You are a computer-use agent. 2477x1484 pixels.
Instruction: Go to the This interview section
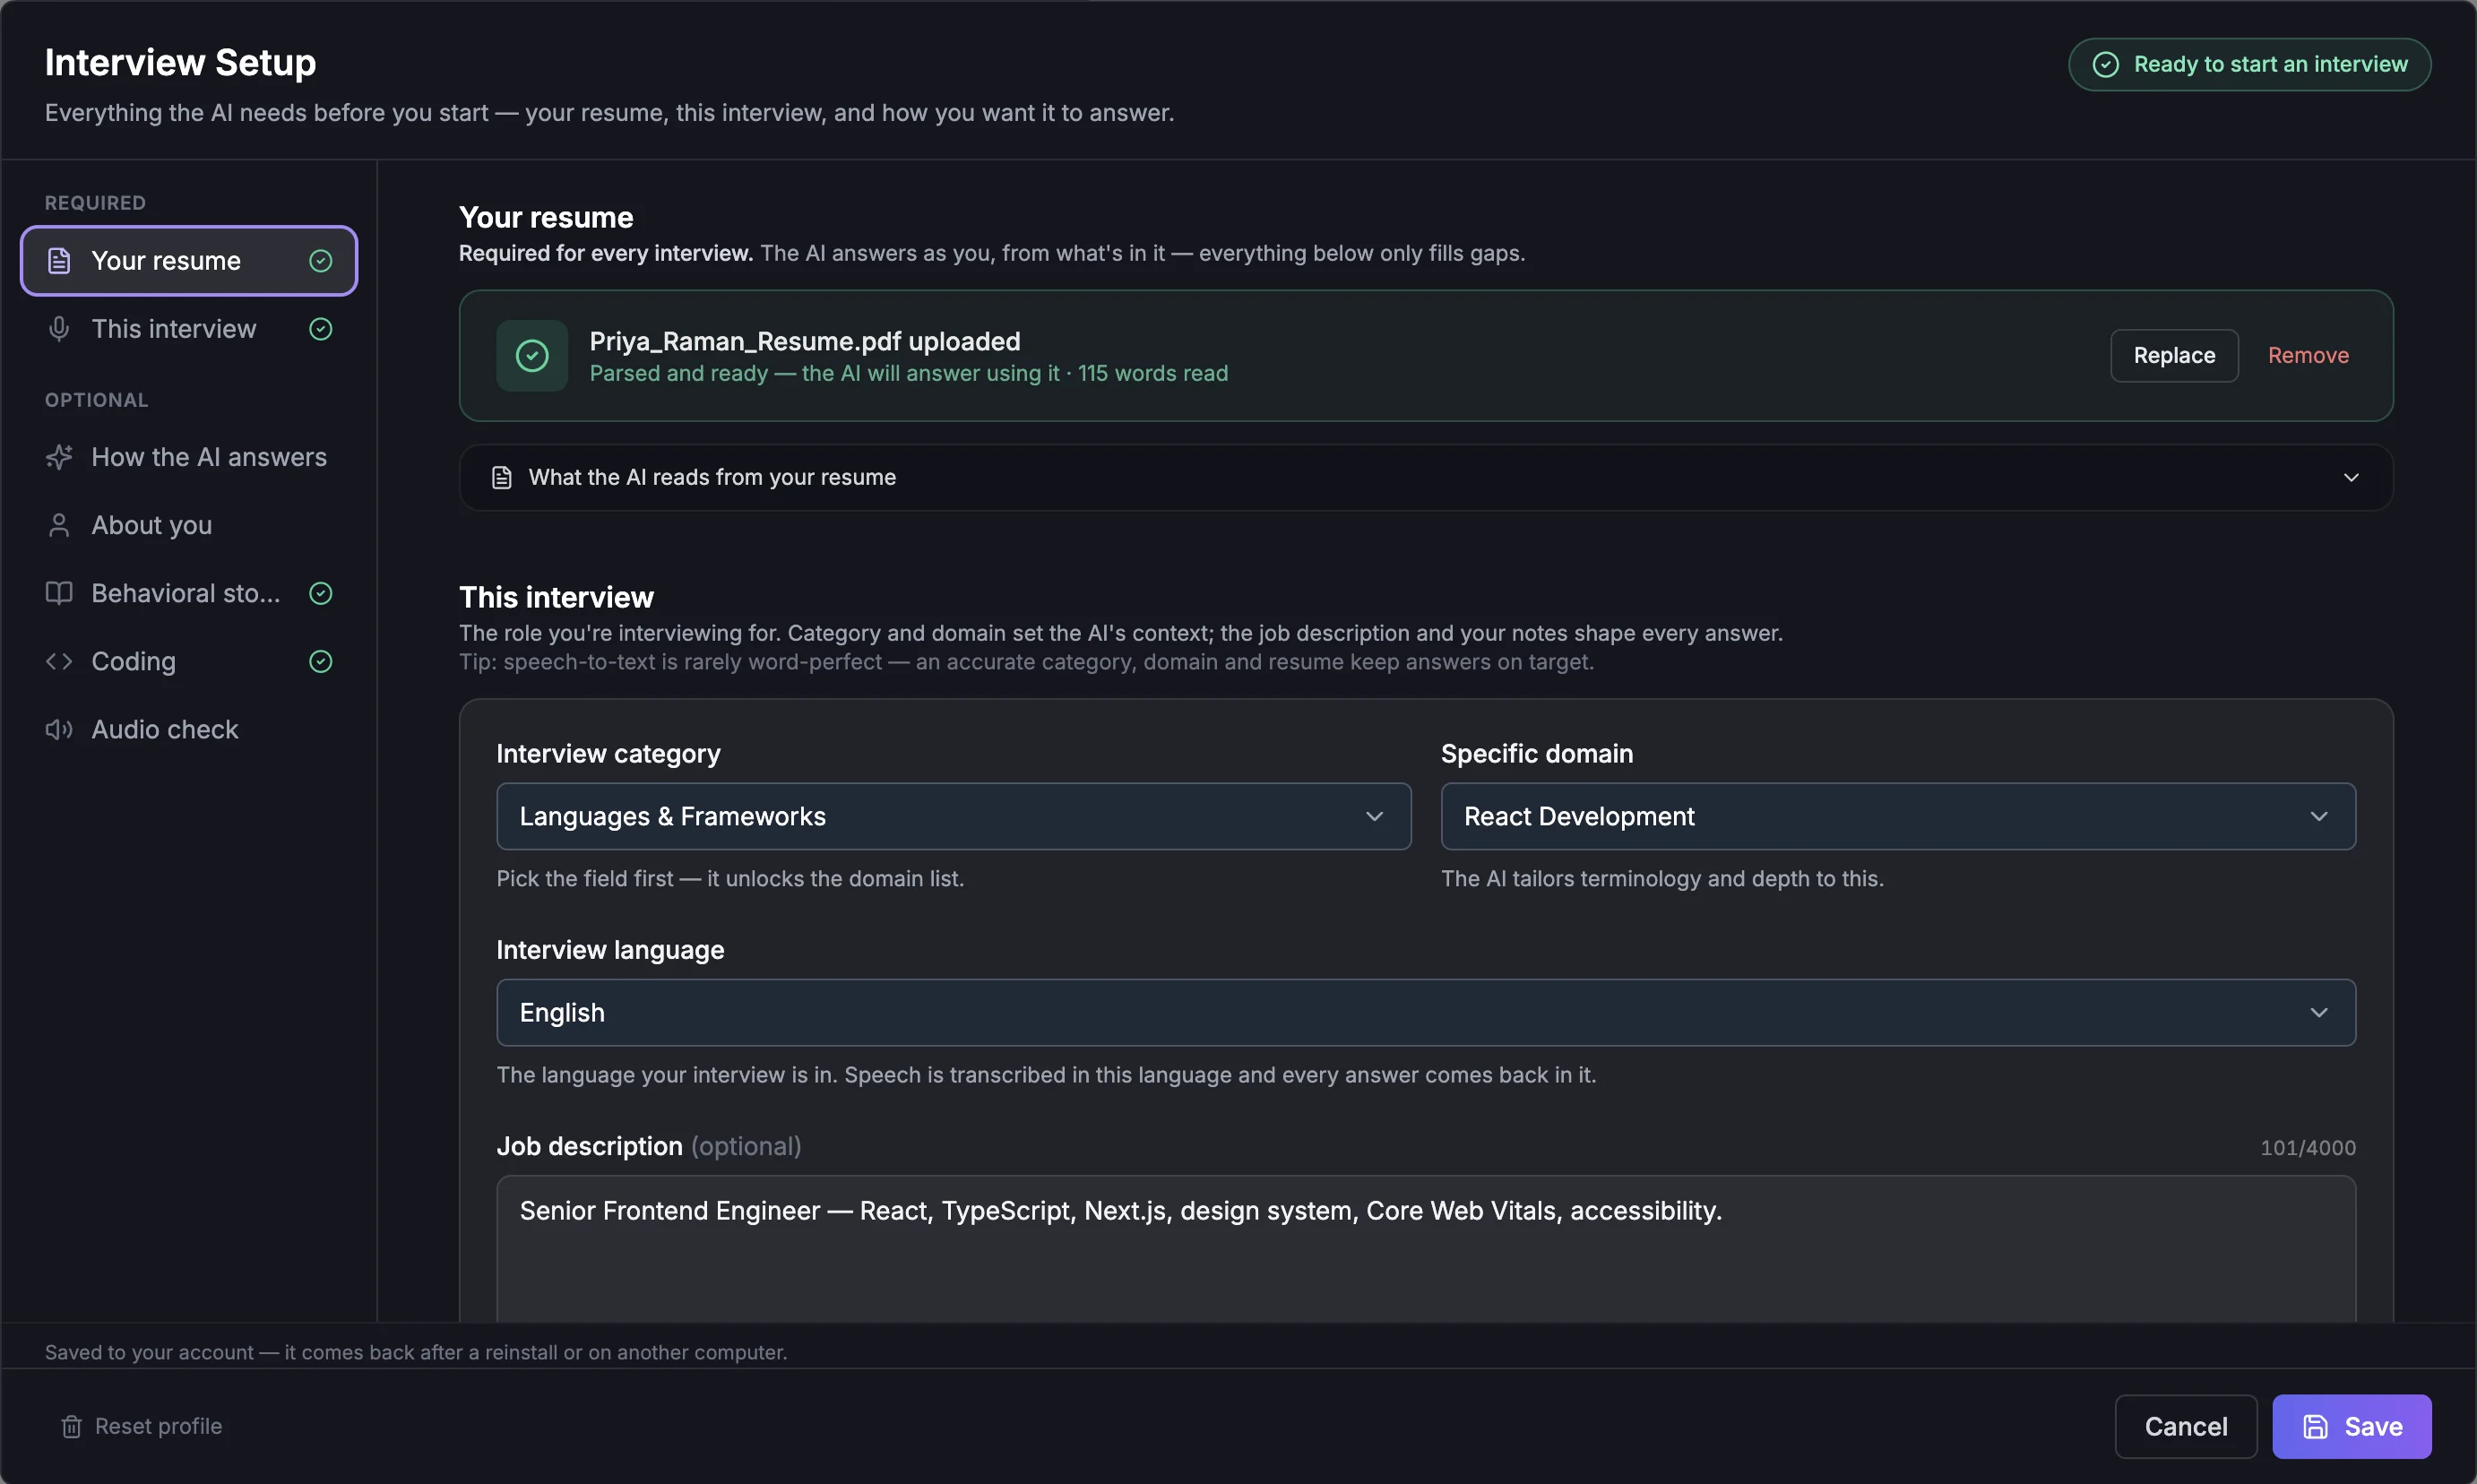point(189,329)
